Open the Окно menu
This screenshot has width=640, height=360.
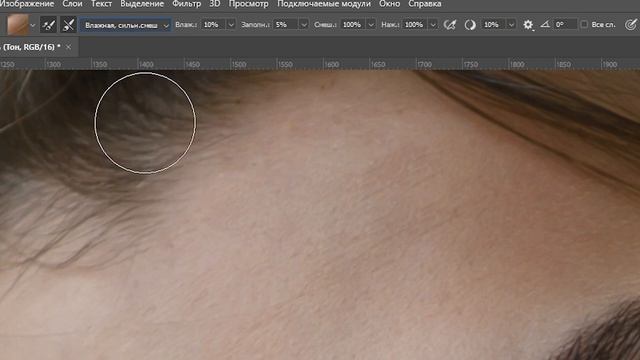(x=389, y=4)
